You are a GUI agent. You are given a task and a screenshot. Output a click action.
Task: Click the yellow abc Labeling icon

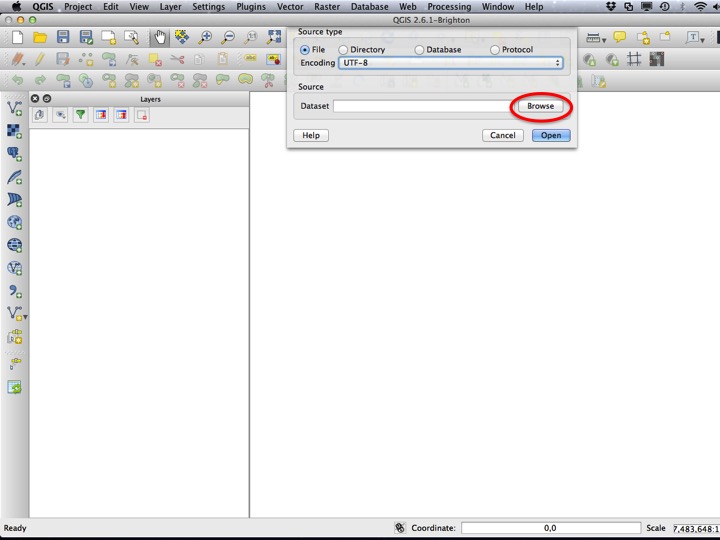click(251, 58)
